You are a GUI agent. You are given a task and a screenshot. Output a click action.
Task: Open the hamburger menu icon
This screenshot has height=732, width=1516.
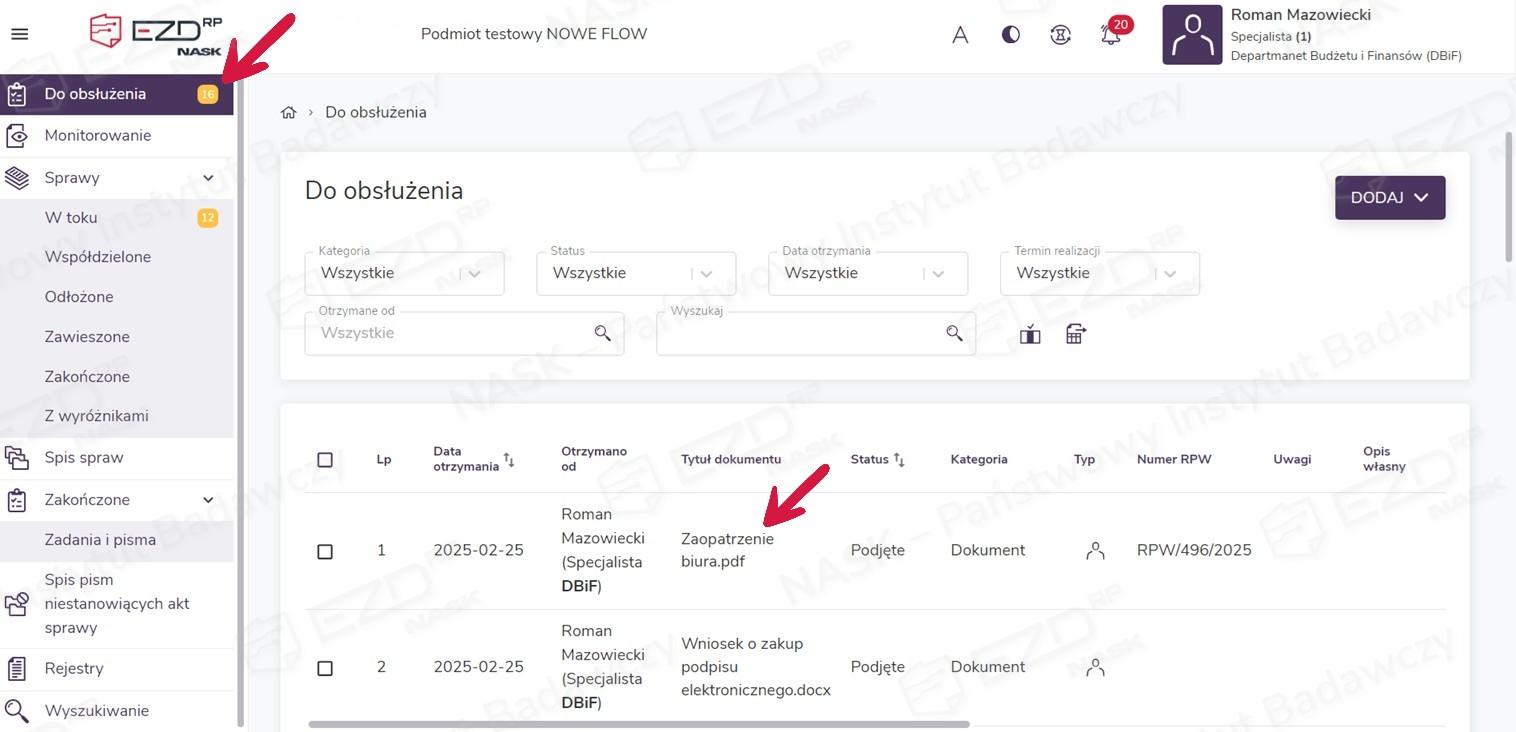click(19, 34)
